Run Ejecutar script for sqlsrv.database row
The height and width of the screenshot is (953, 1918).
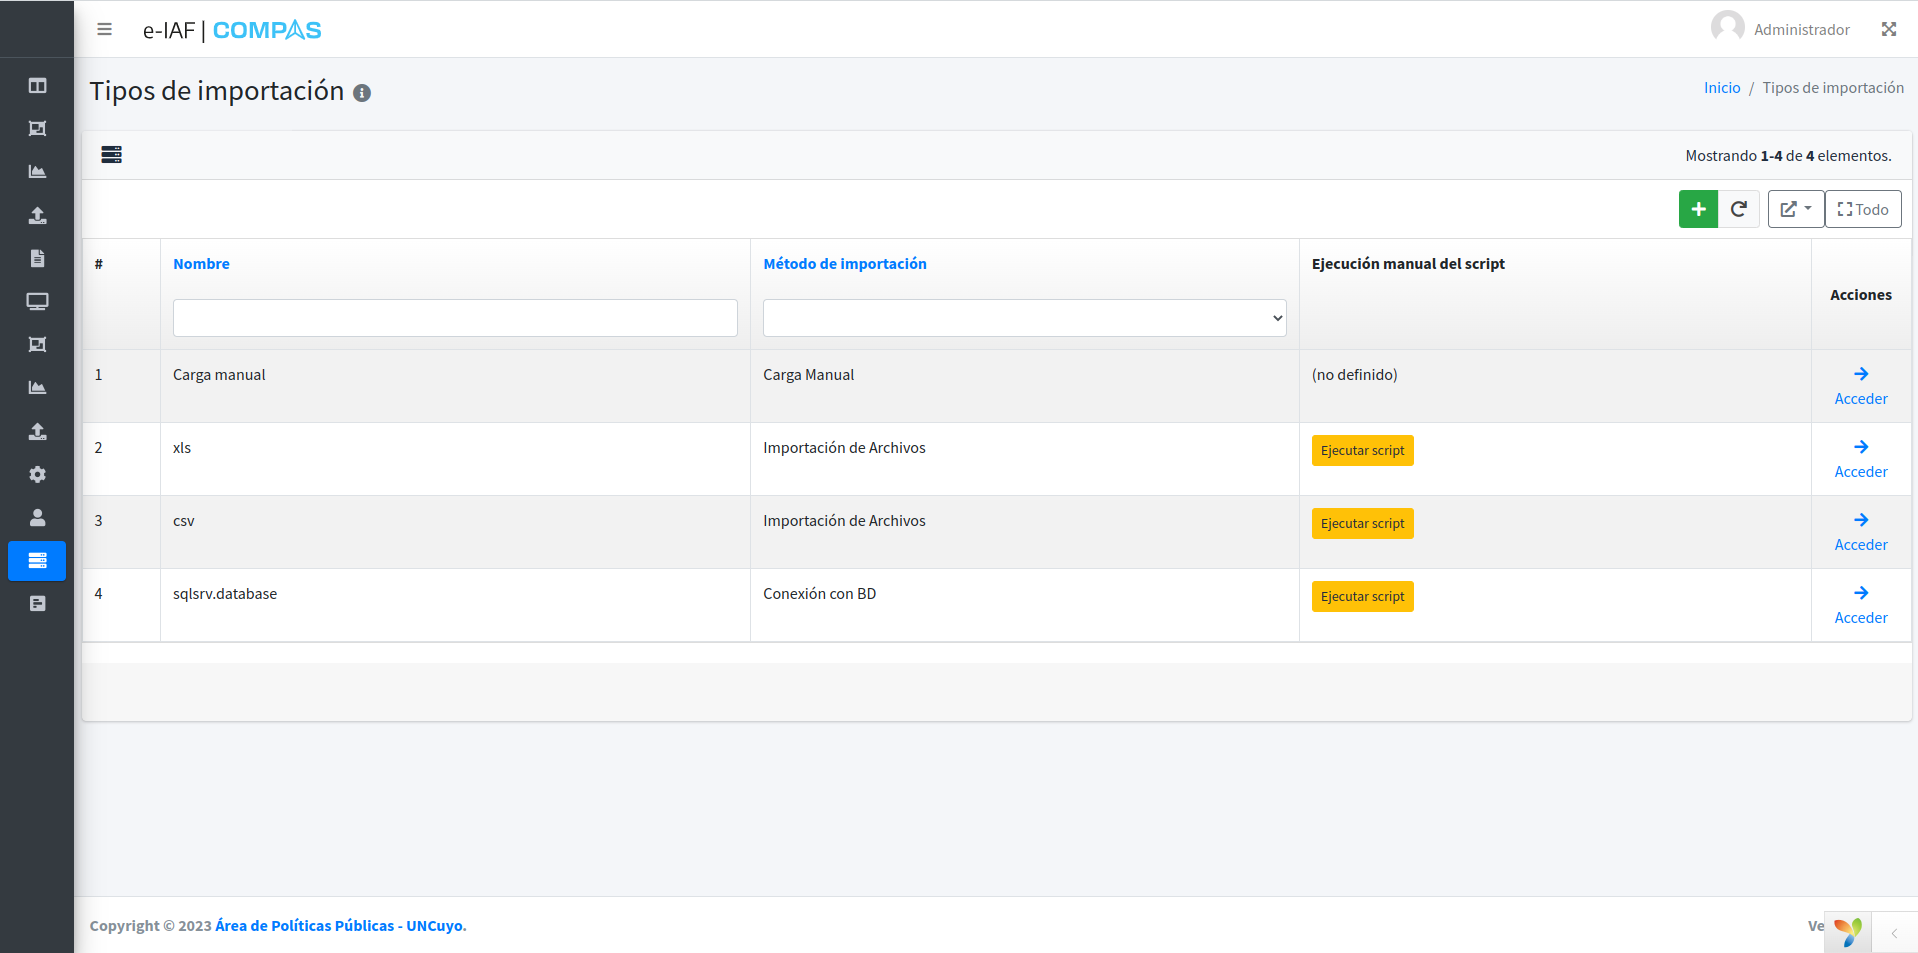tap(1362, 597)
